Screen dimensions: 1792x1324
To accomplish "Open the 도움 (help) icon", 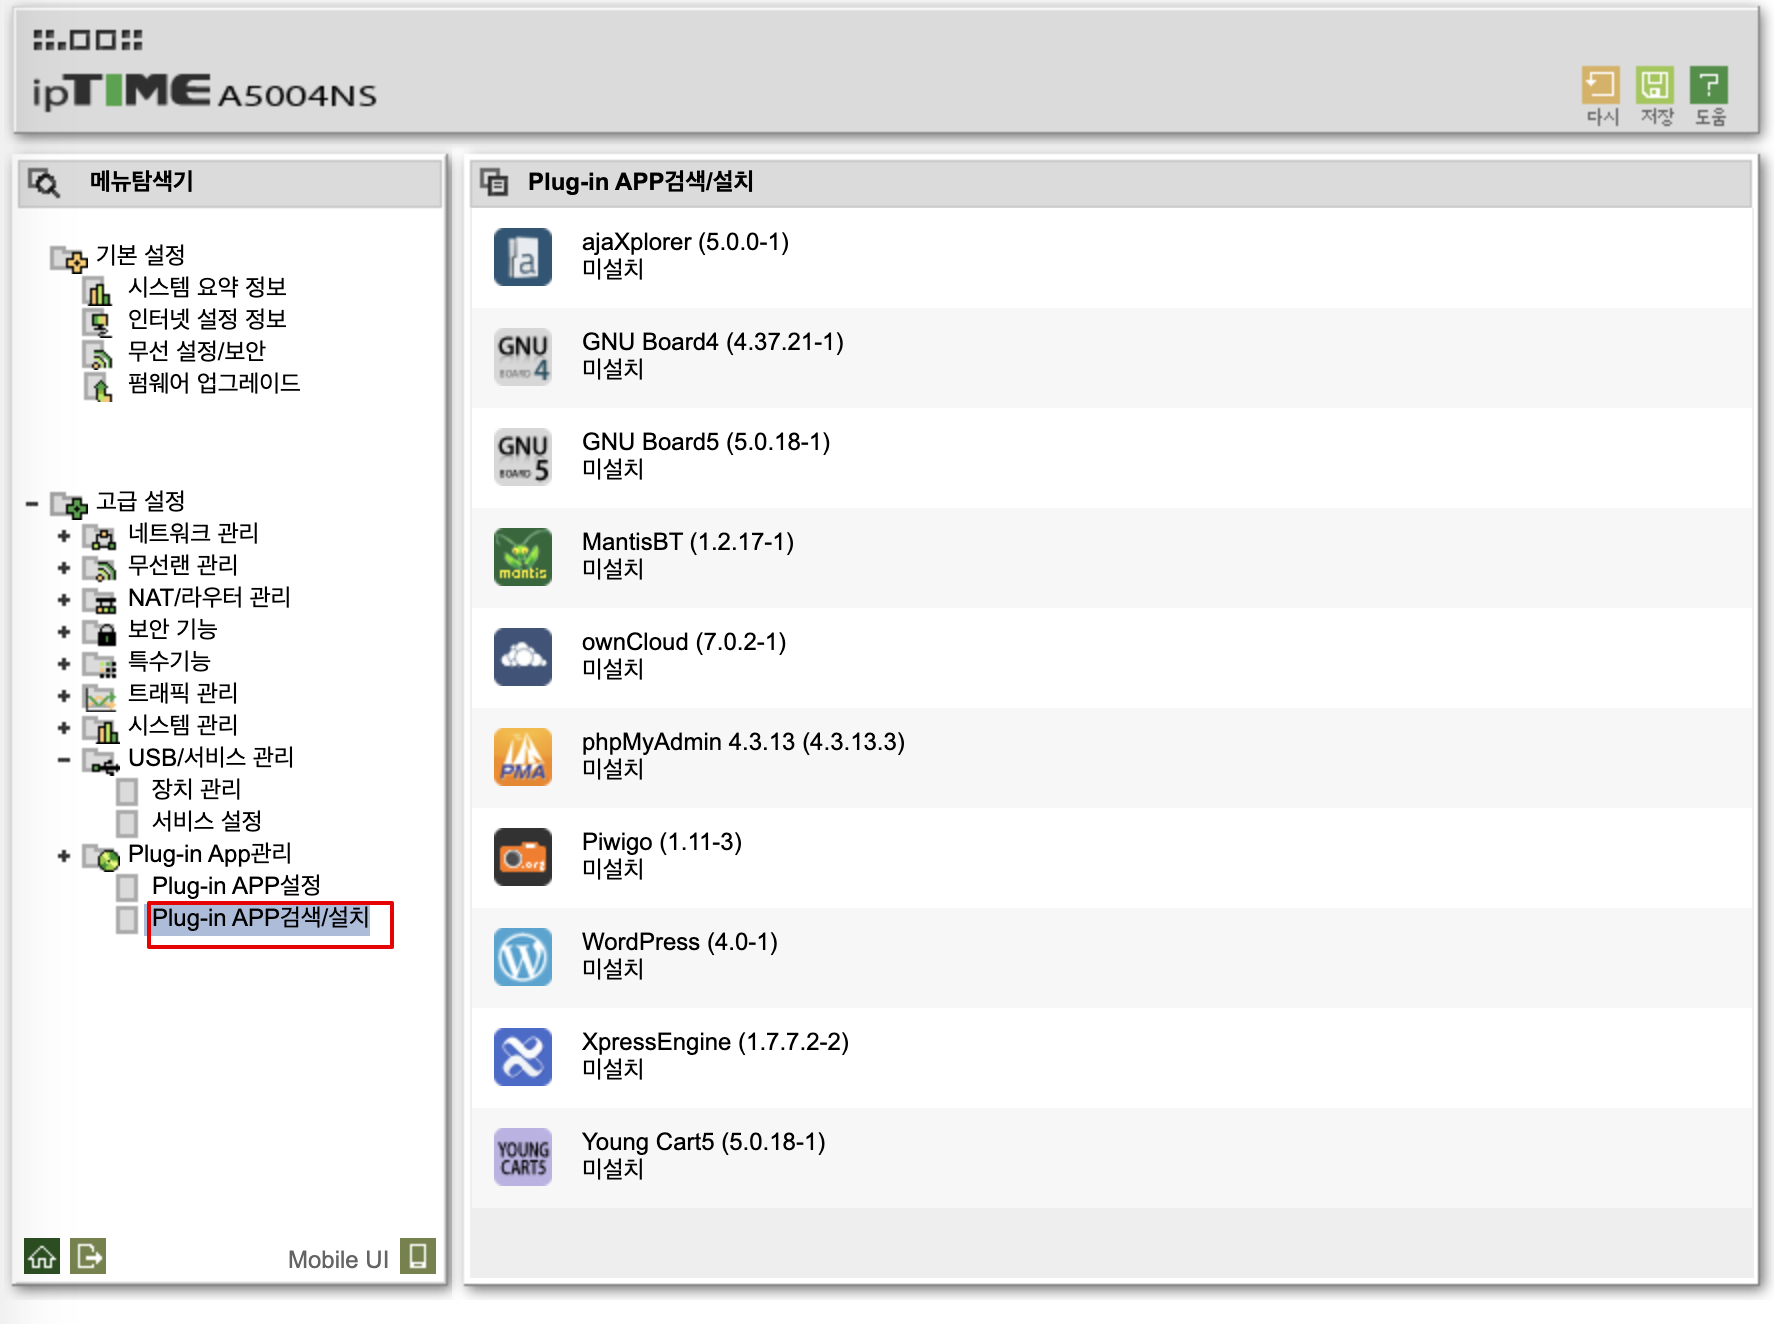I will [x=1709, y=85].
